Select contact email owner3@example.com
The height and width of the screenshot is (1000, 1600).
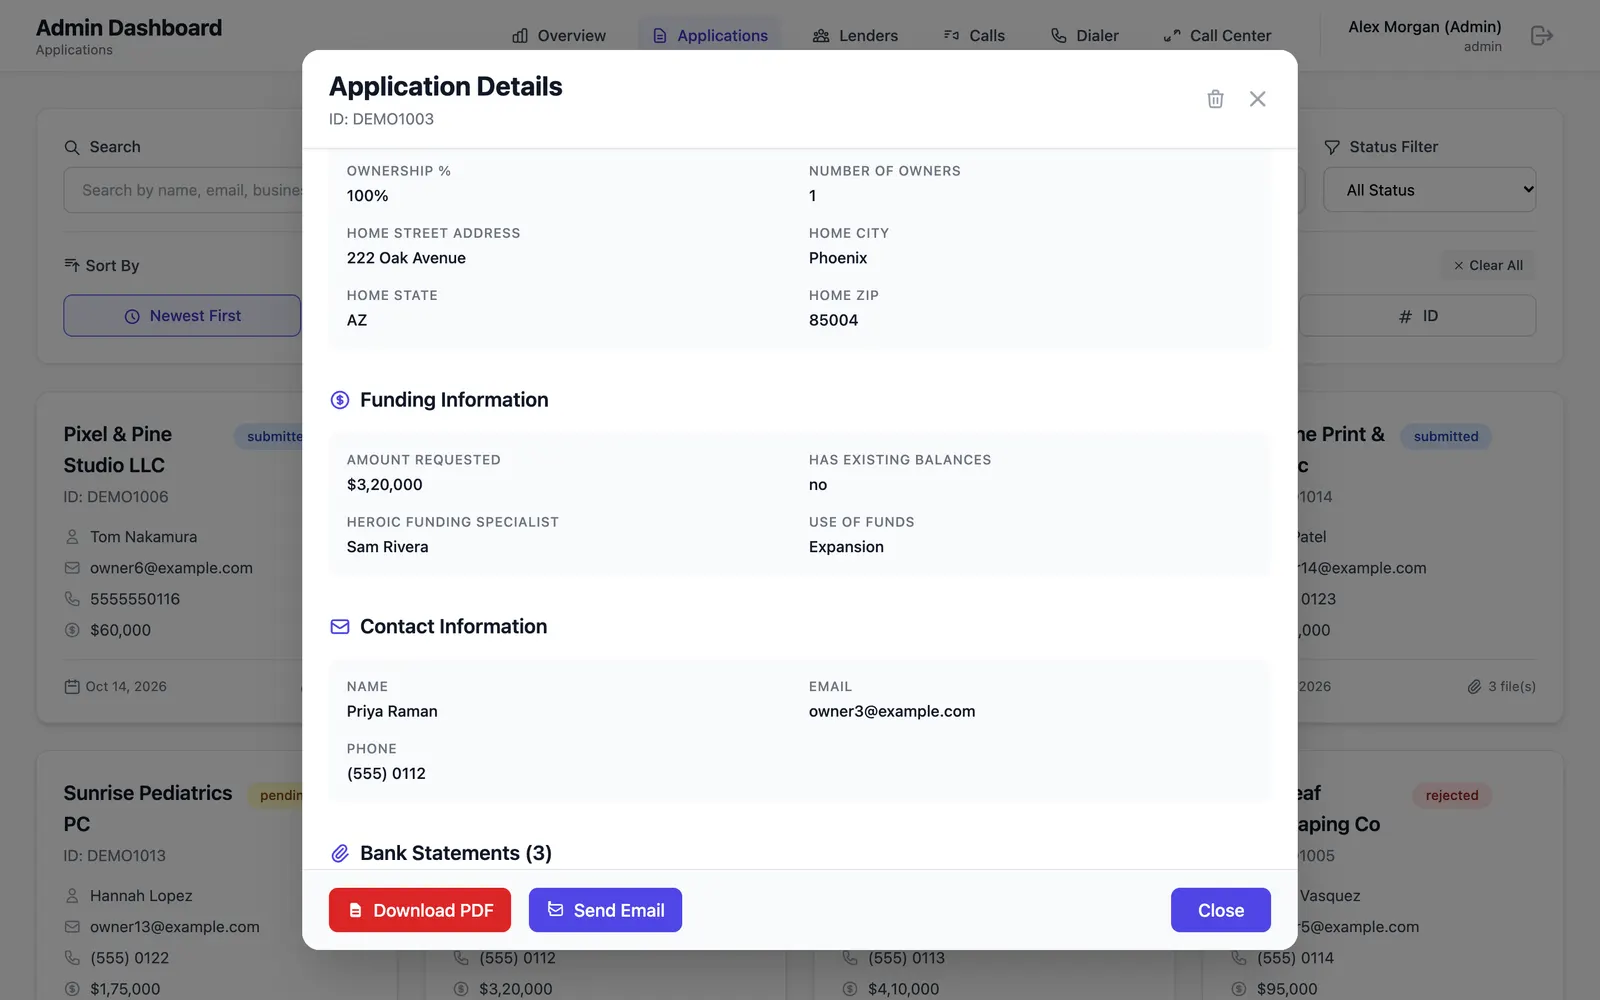[x=892, y=711]
